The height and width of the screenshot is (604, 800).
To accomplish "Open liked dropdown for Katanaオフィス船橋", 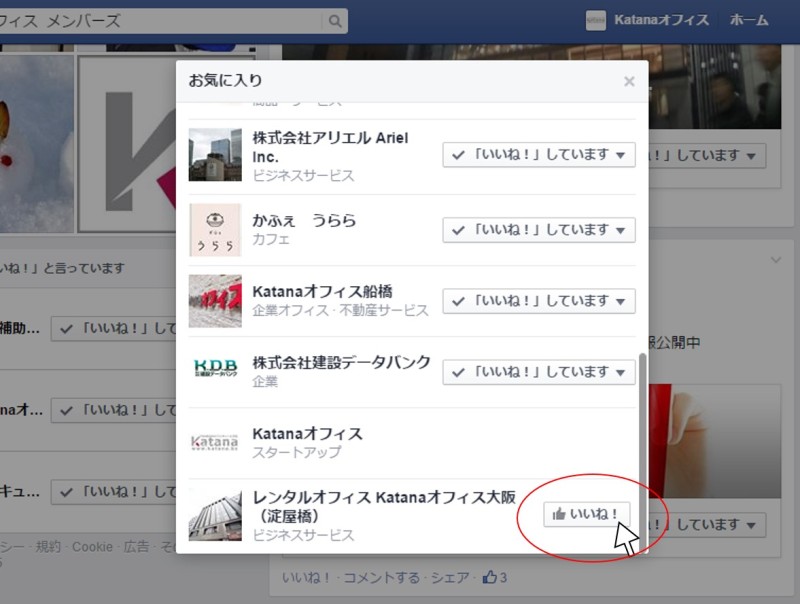I will [539, 301].
